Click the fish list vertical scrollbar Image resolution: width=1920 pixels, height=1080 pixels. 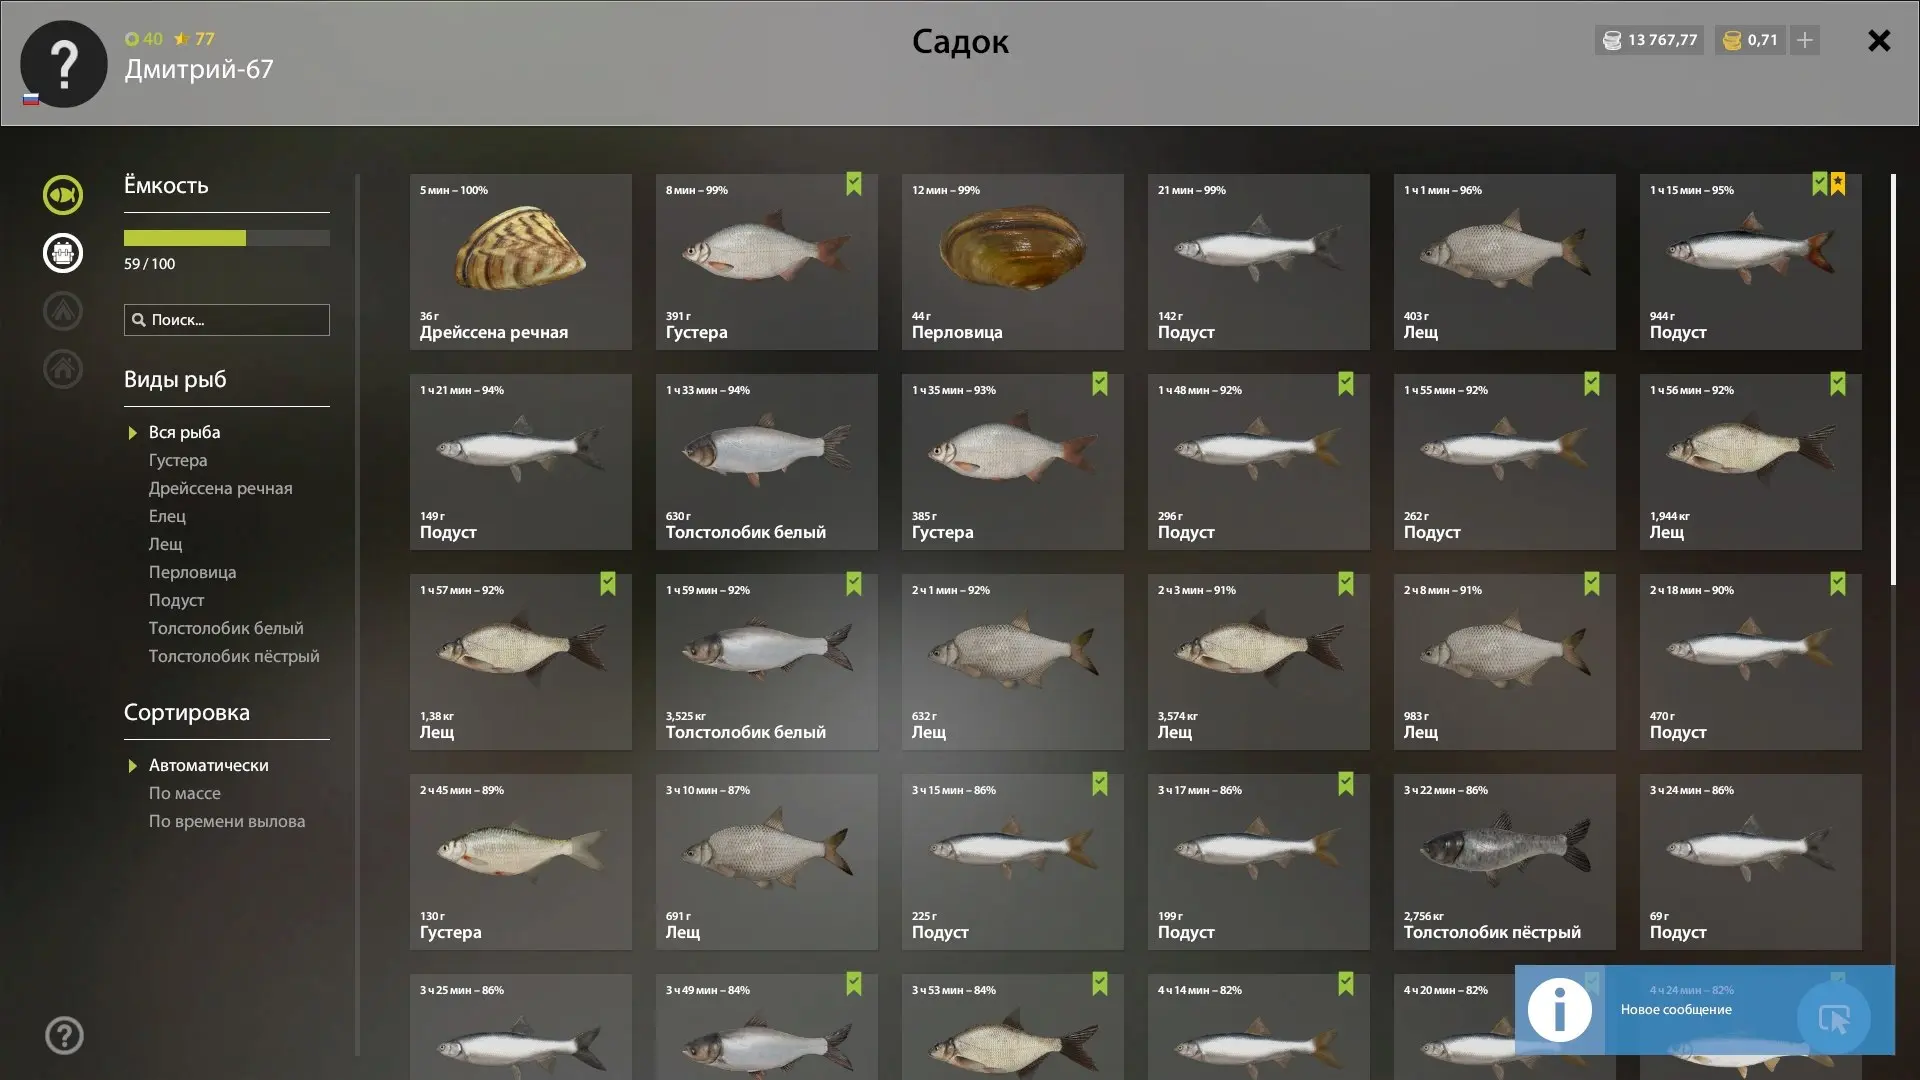point(1893,380)
